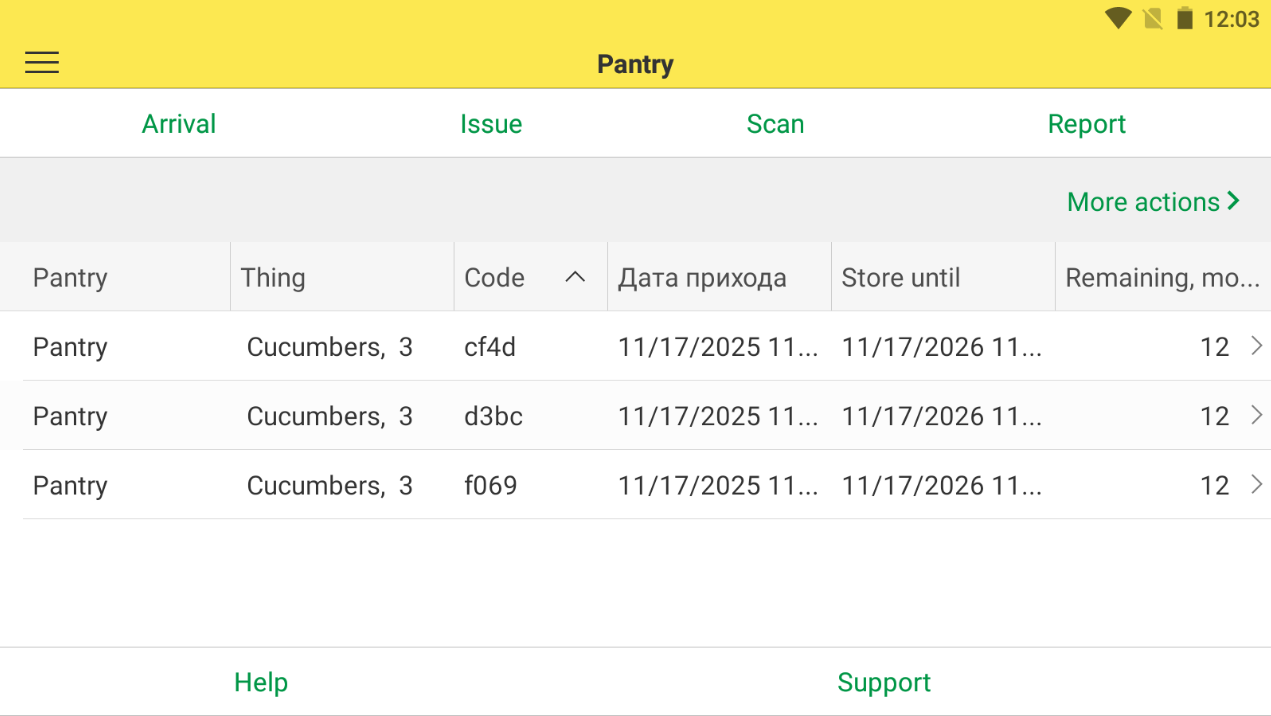Start the Scan function
The height and width of the screenshot is (716, 1271).
[775, 124]
